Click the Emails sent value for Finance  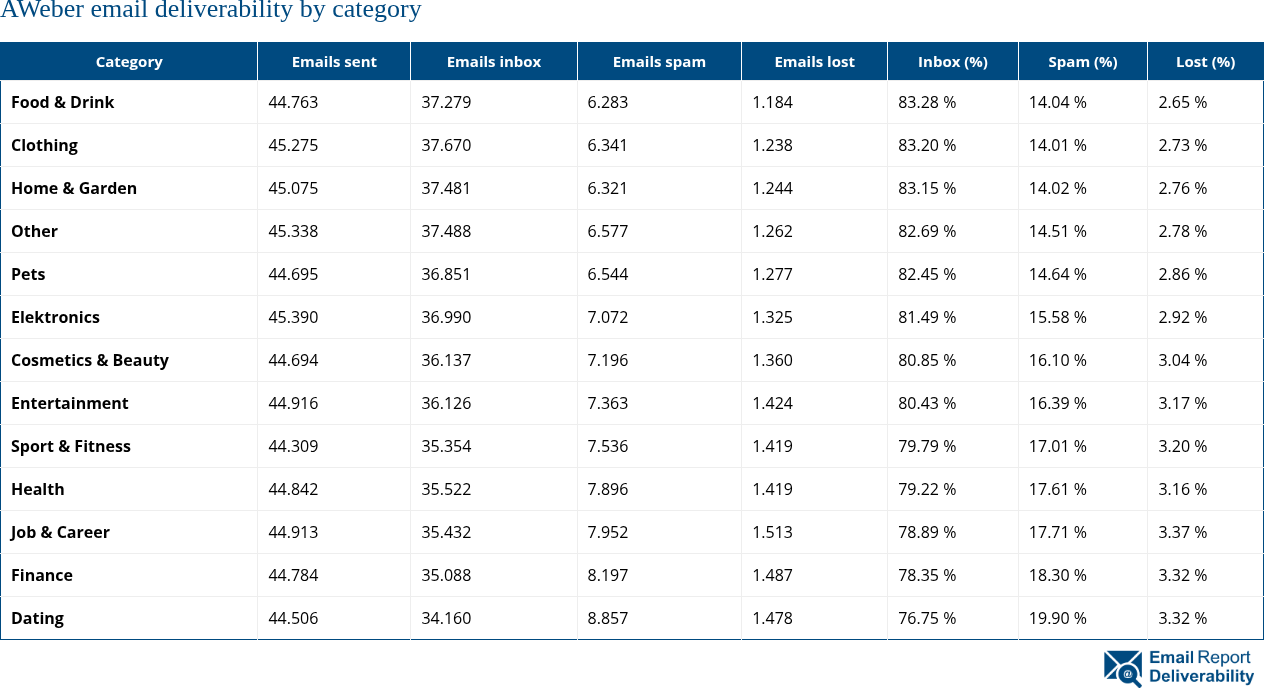pos(293,575)
